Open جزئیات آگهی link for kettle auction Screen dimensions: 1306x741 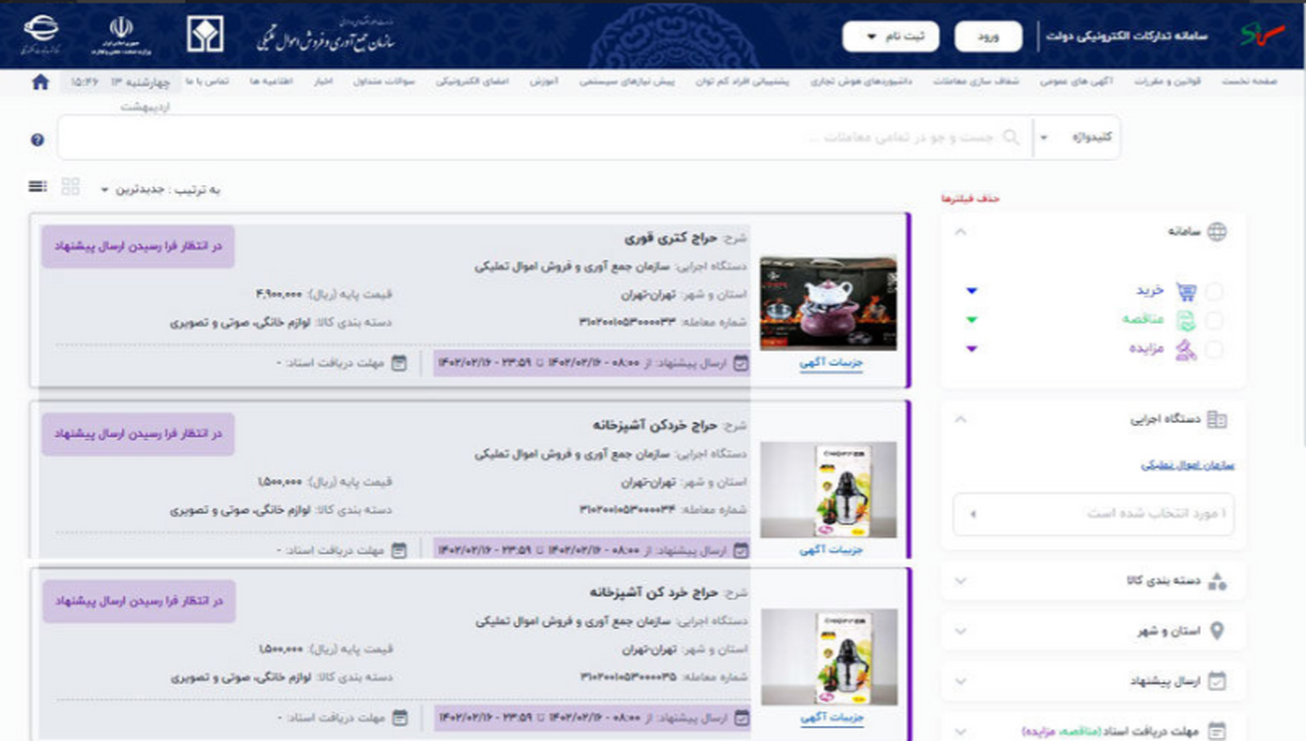click(x=830, y=363)
